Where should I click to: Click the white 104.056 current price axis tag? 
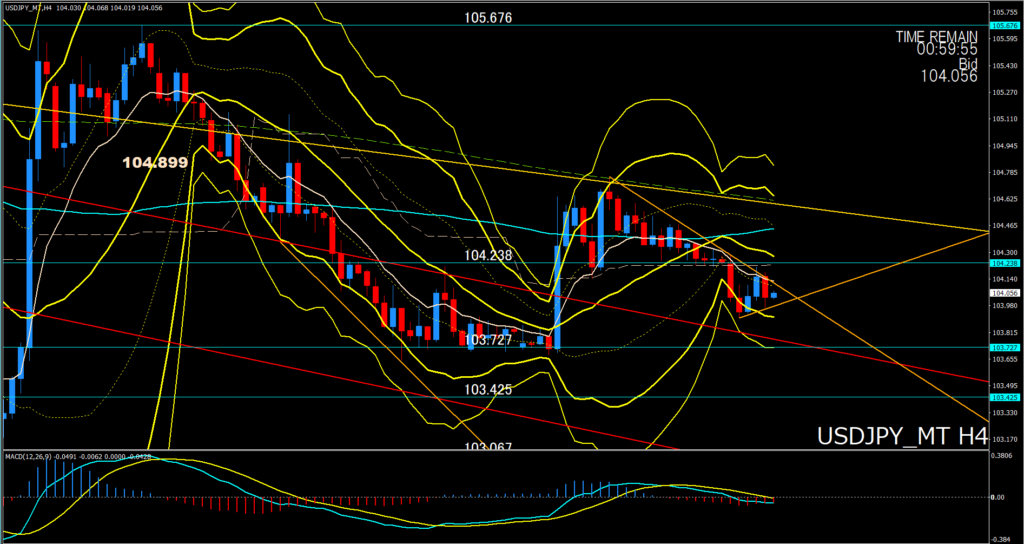click(x=1003, y=293)
